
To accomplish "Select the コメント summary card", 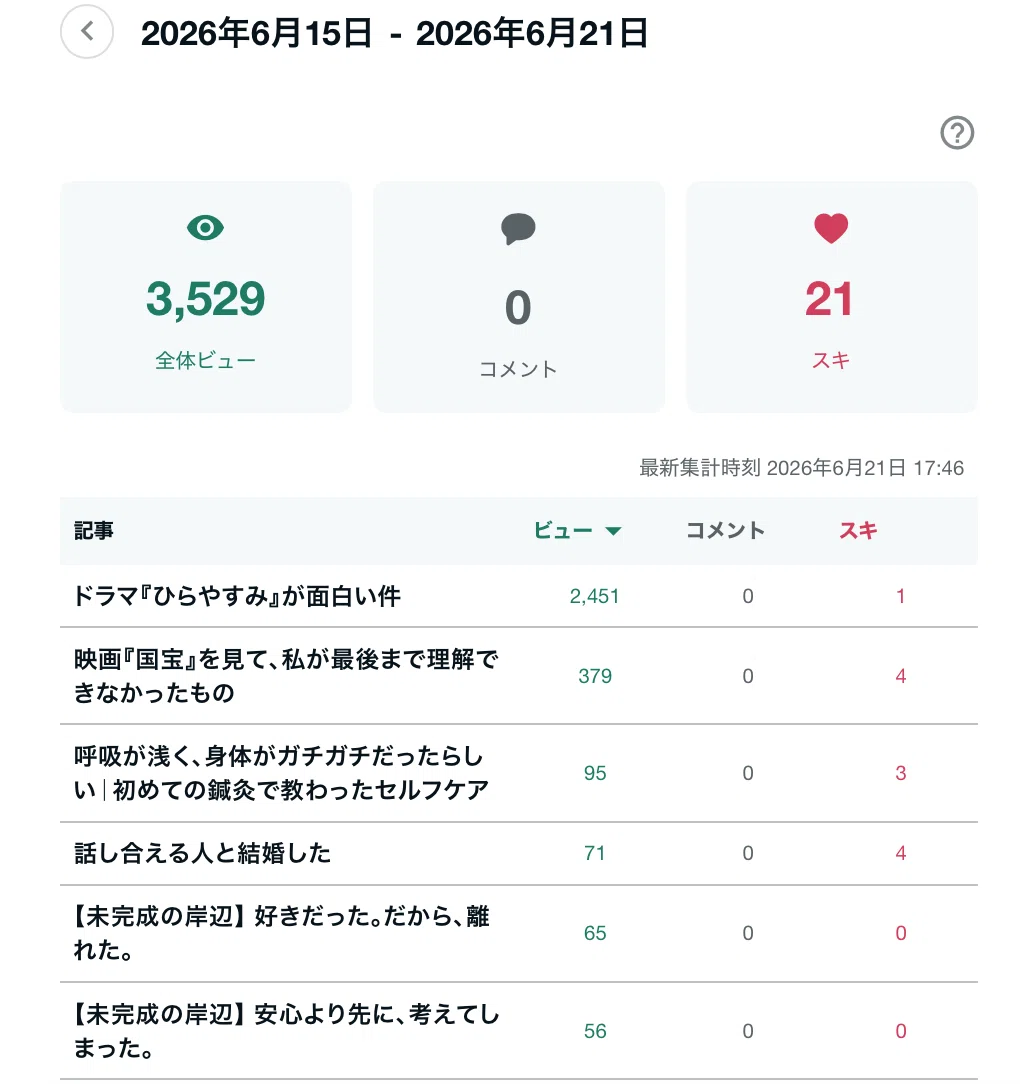I will pos(519,297).
